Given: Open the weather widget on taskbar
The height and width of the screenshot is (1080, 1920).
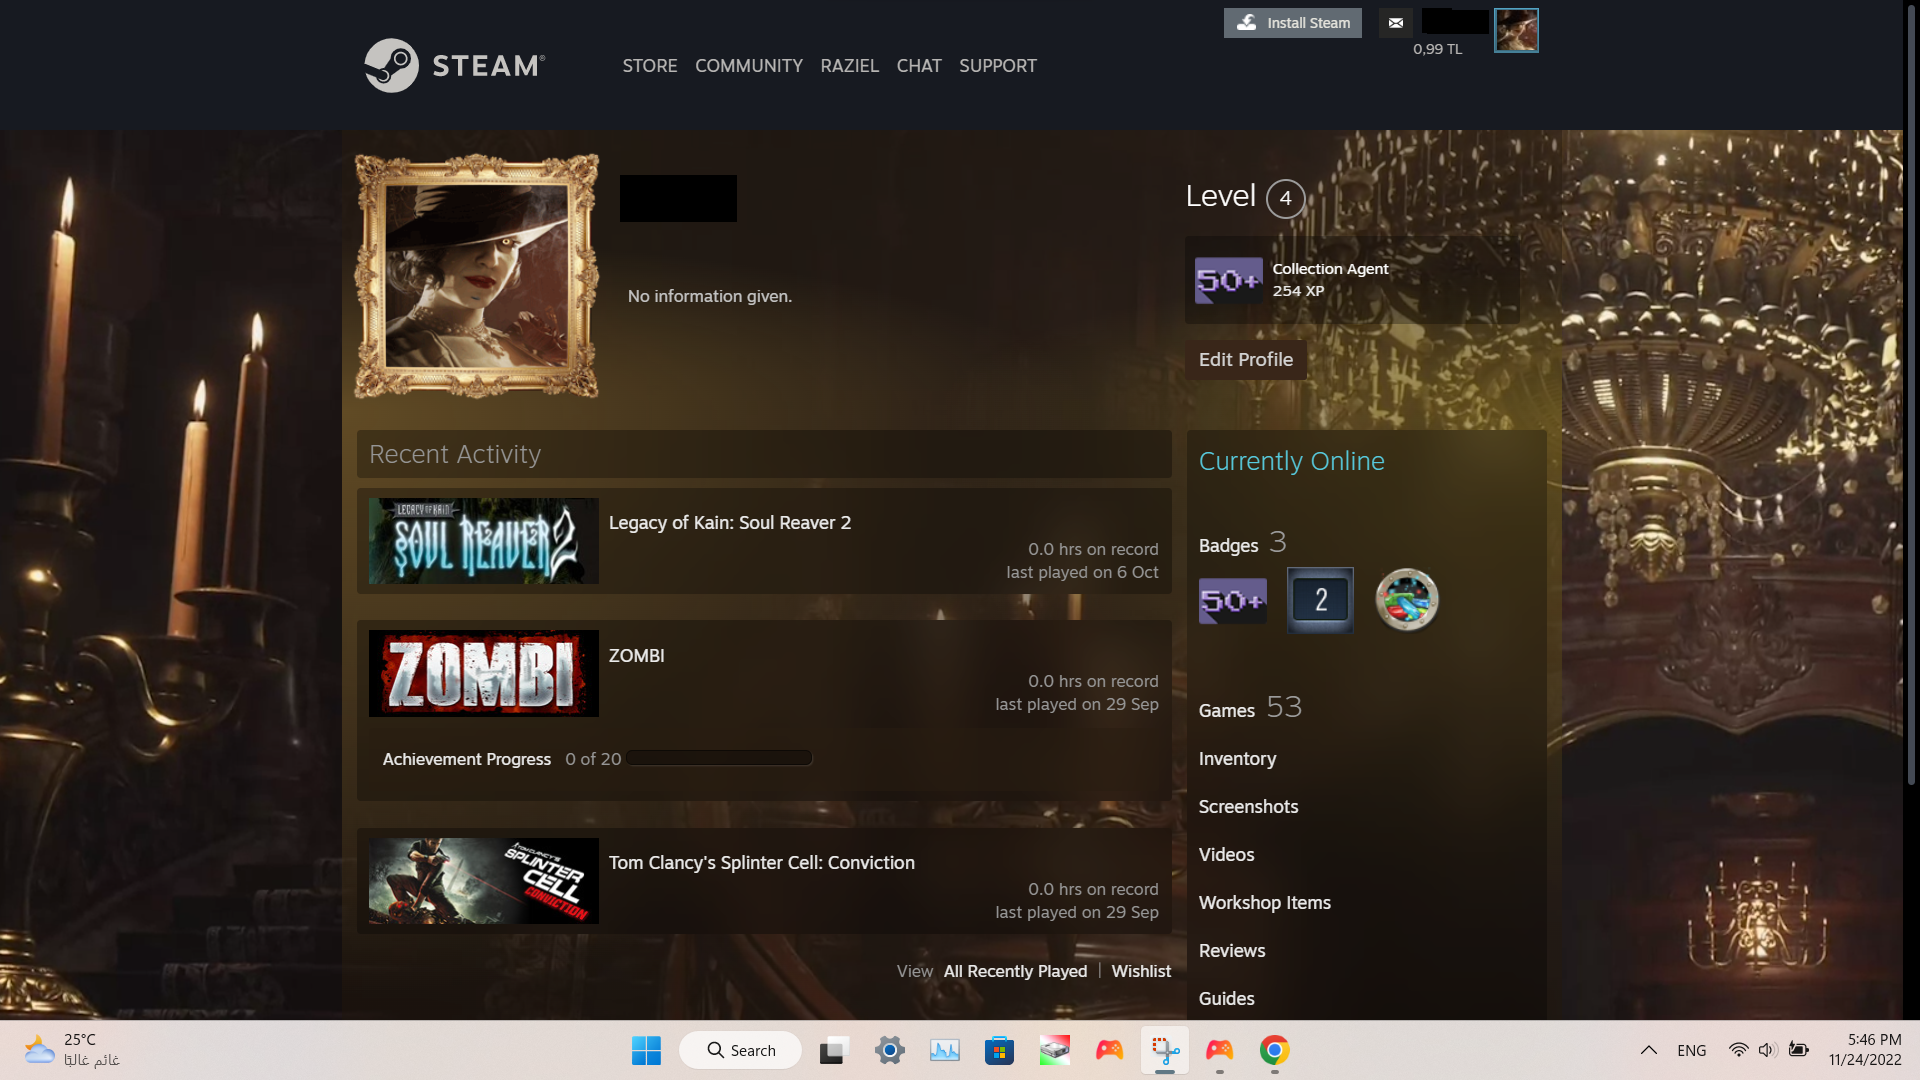Looking at the screenshot, I should coord(72,1050).
